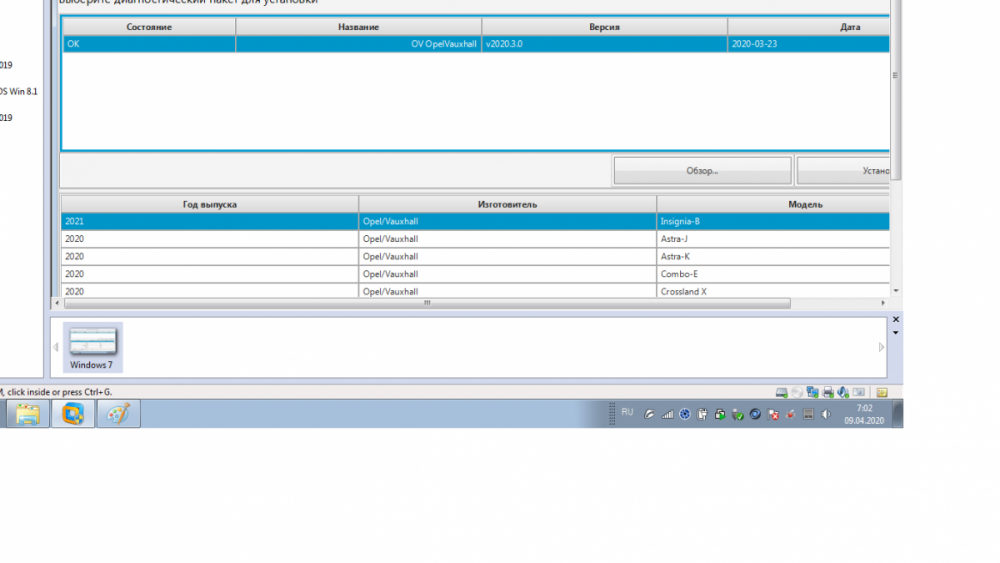Close the thumbnail bar with the X

tap(895, 319)
